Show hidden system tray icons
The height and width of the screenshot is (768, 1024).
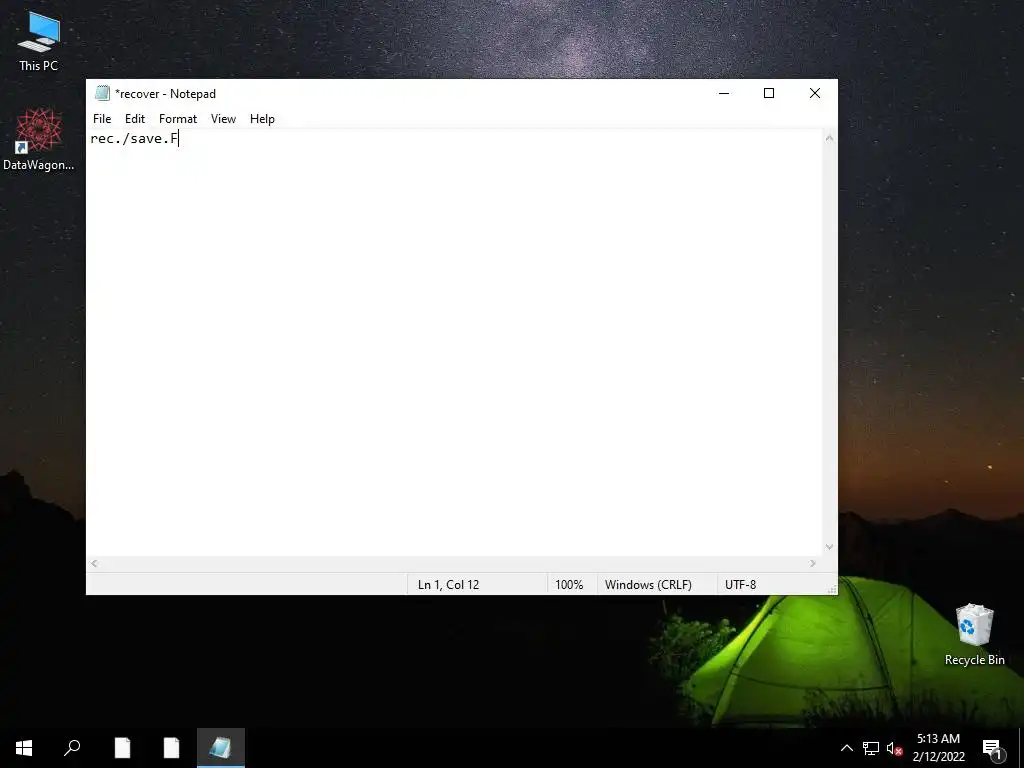[x=846, y=748]
